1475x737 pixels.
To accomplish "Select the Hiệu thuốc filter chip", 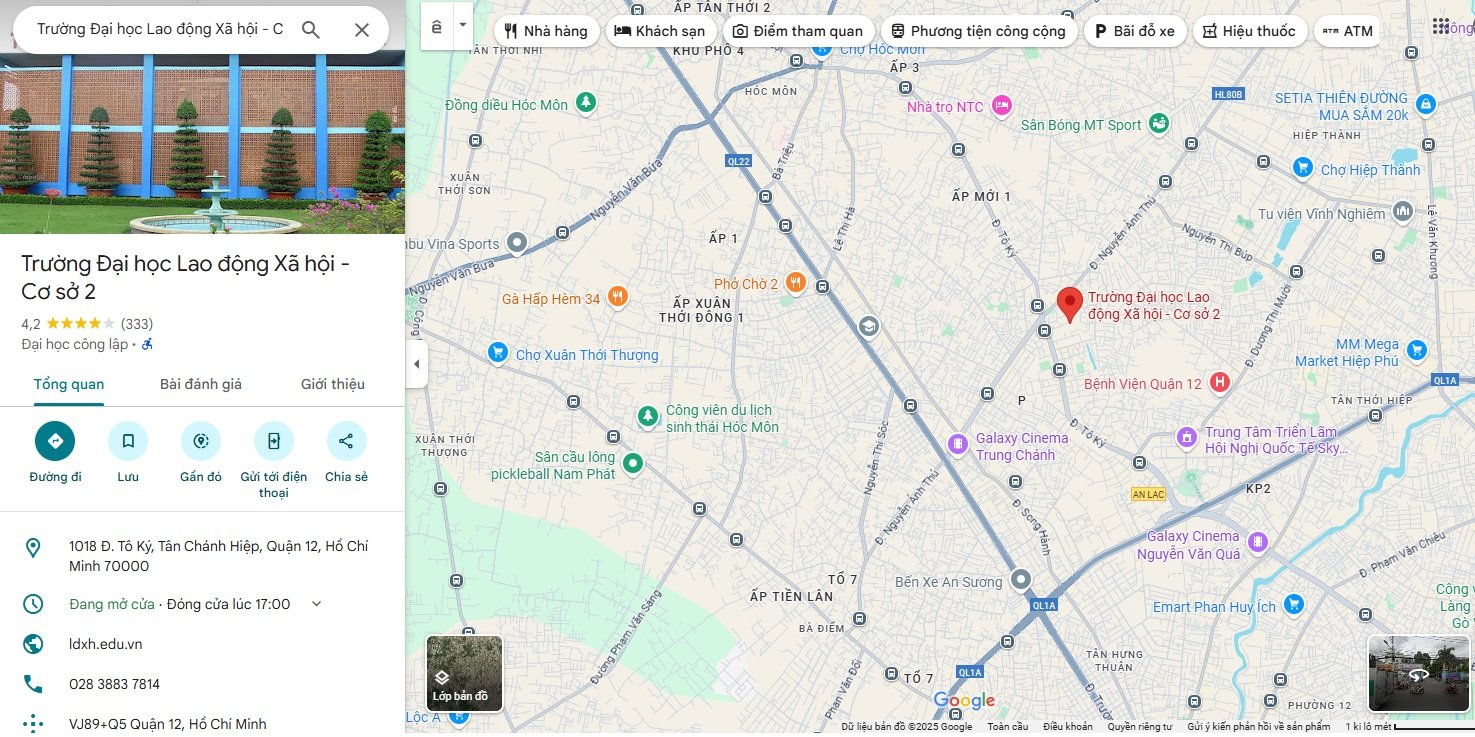I will pos(1248,31).
